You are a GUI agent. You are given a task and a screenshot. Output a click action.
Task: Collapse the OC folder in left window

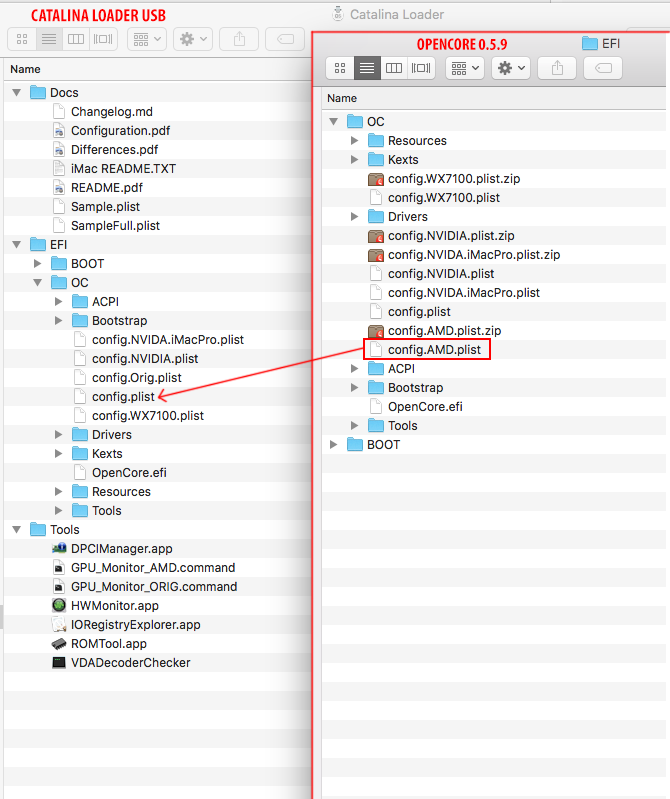[38, 282]
